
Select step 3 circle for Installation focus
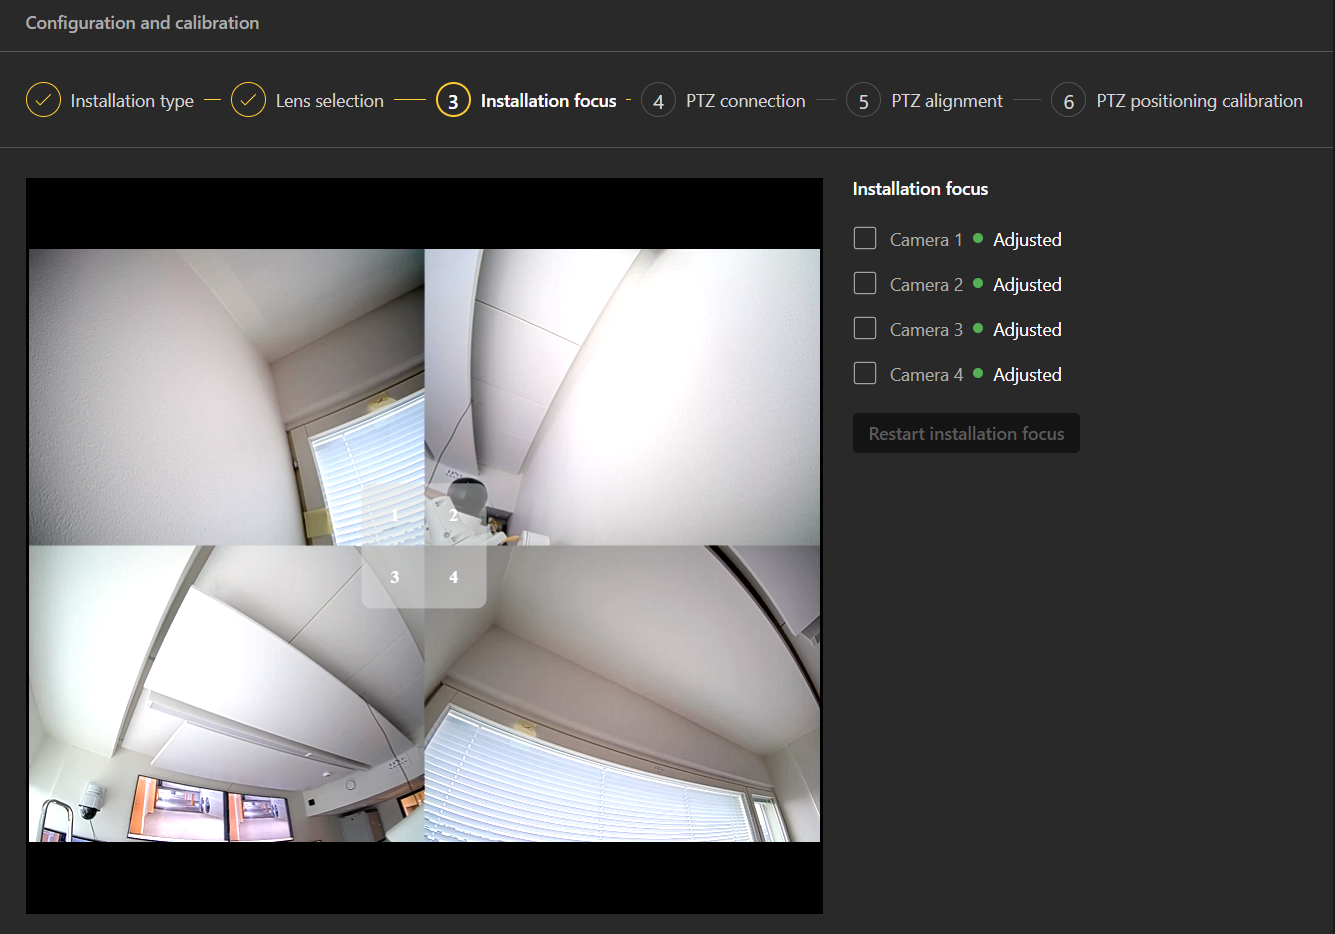point(453,100)
